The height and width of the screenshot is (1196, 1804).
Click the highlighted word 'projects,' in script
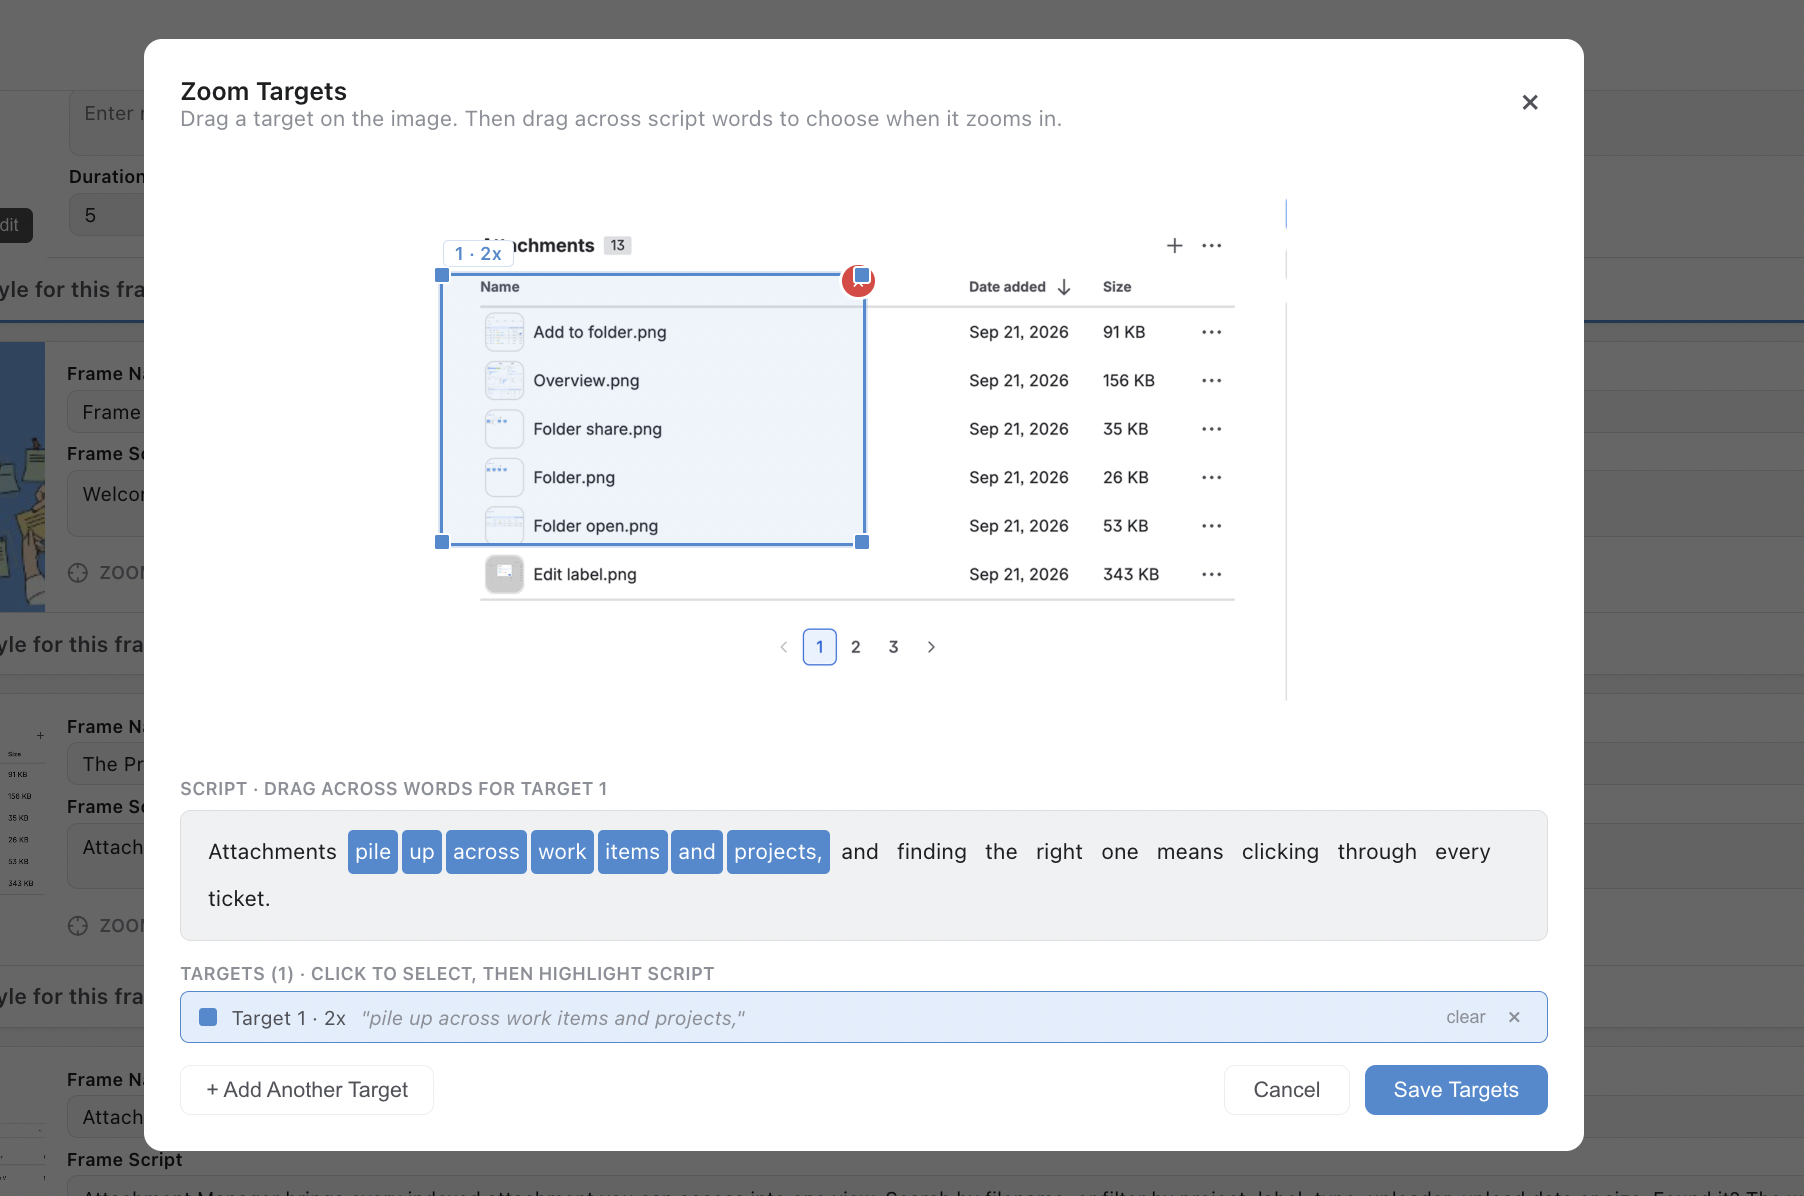pos(778,852)
